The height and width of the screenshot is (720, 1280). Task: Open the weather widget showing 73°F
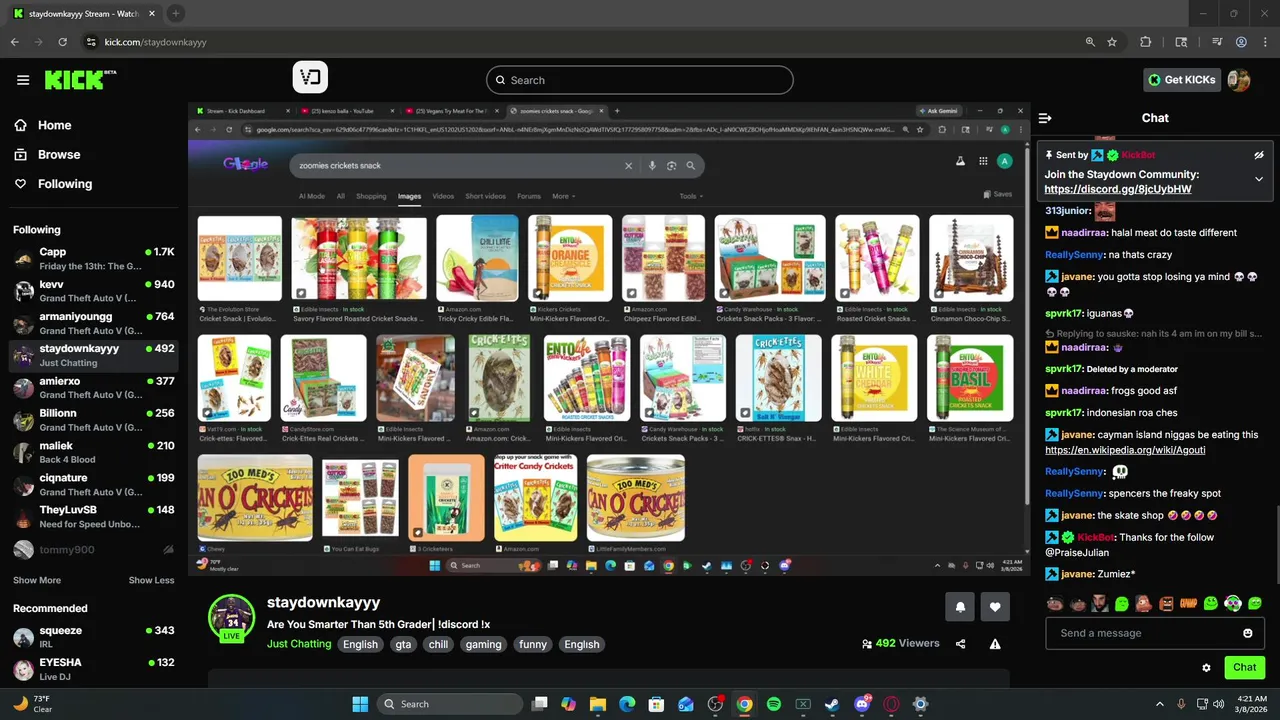pos(32,704)
